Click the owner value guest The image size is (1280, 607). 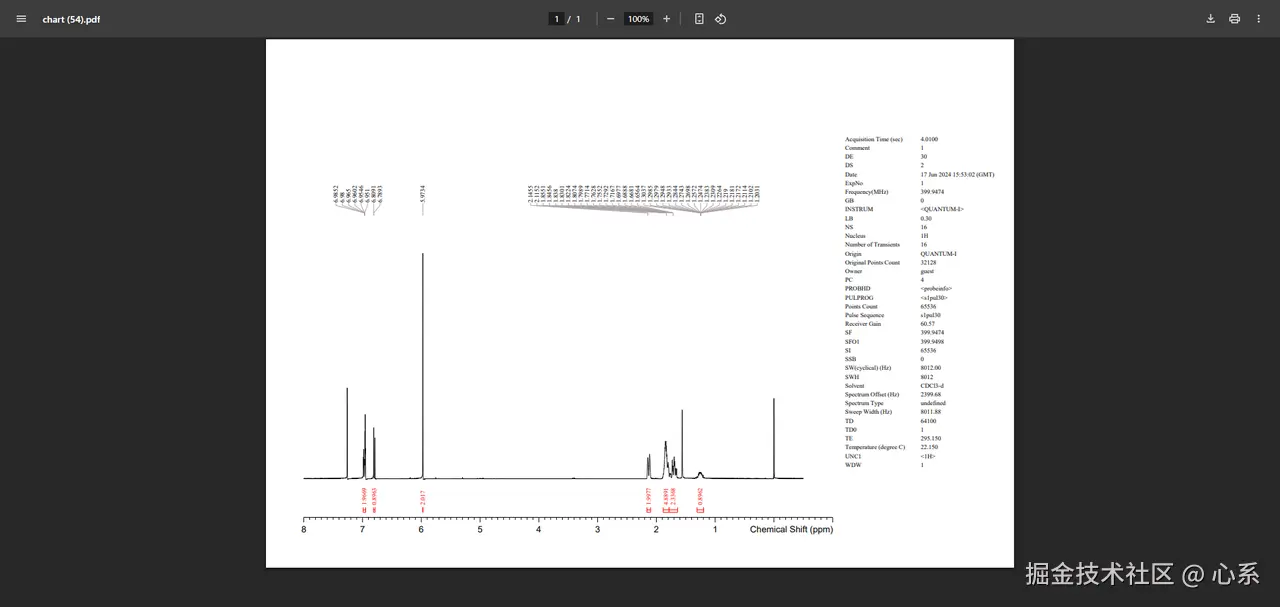click(927, 271)
